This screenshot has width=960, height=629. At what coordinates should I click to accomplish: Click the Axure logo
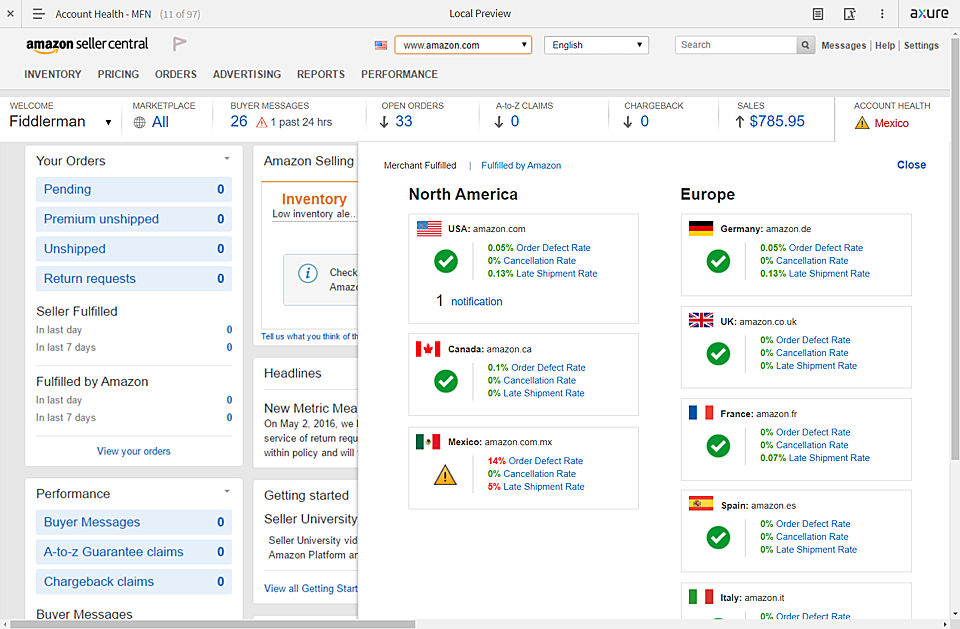tap(929, 13)
